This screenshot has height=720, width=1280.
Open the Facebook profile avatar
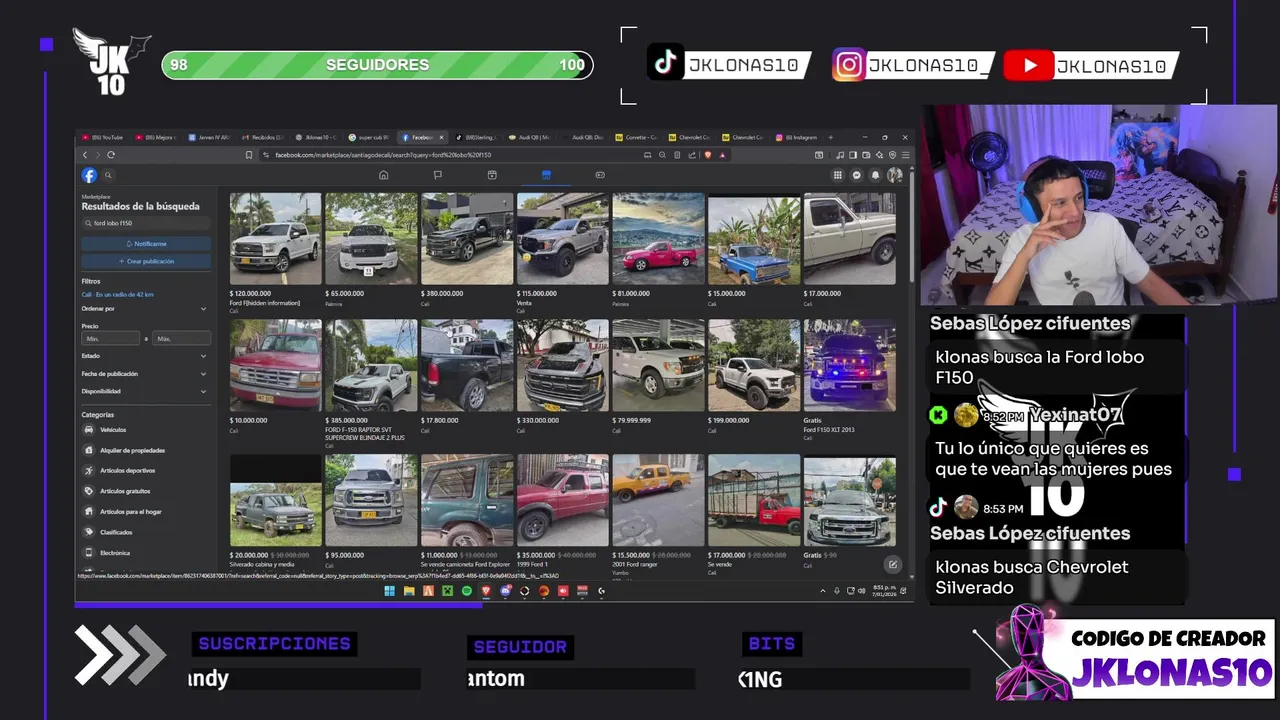pyautogui.click(x=895, y=175)
